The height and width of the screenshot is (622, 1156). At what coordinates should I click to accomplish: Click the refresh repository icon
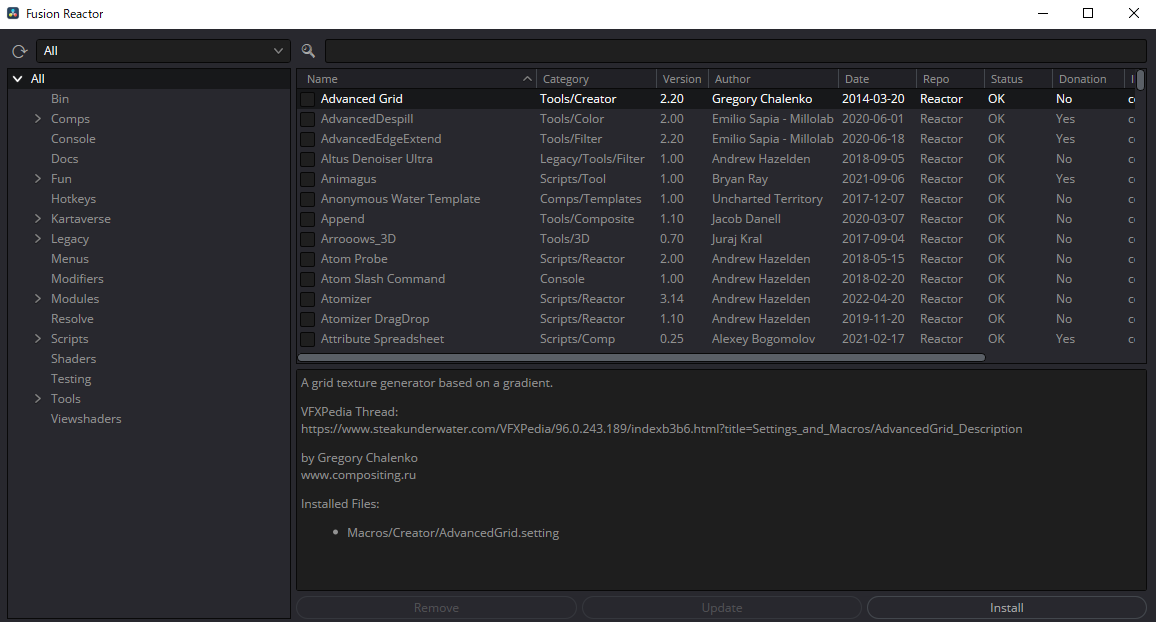coord(20,51)
